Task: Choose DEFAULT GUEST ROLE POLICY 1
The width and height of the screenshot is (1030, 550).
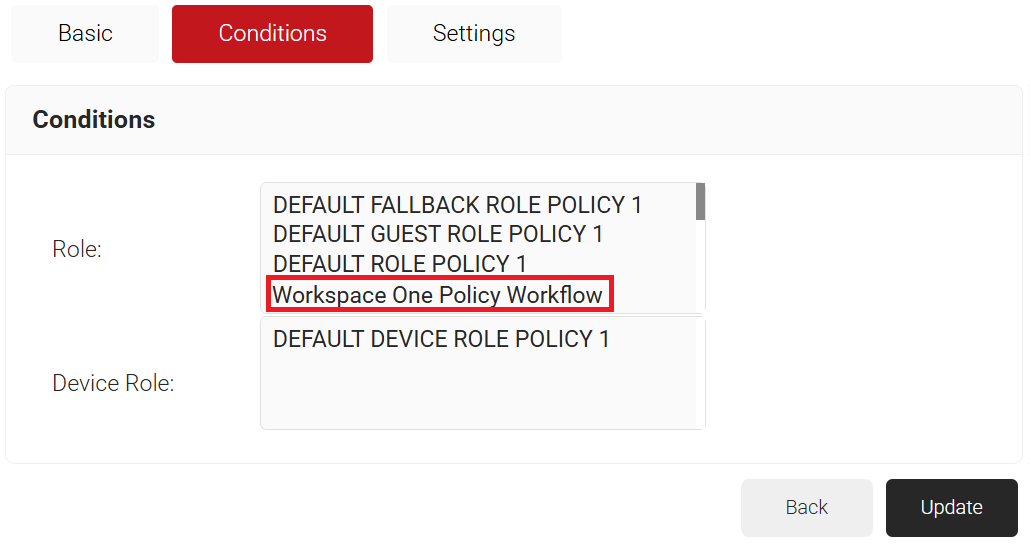Action: coord(438,234)
